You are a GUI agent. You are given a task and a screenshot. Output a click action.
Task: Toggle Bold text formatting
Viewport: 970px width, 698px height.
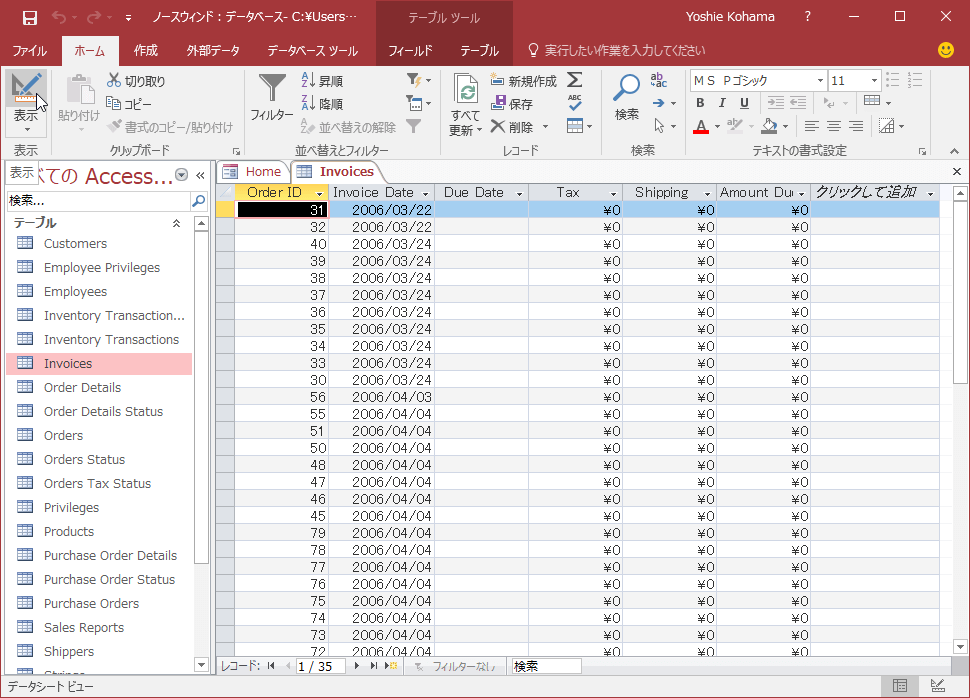pyautogui.click(x=699, y=103)
